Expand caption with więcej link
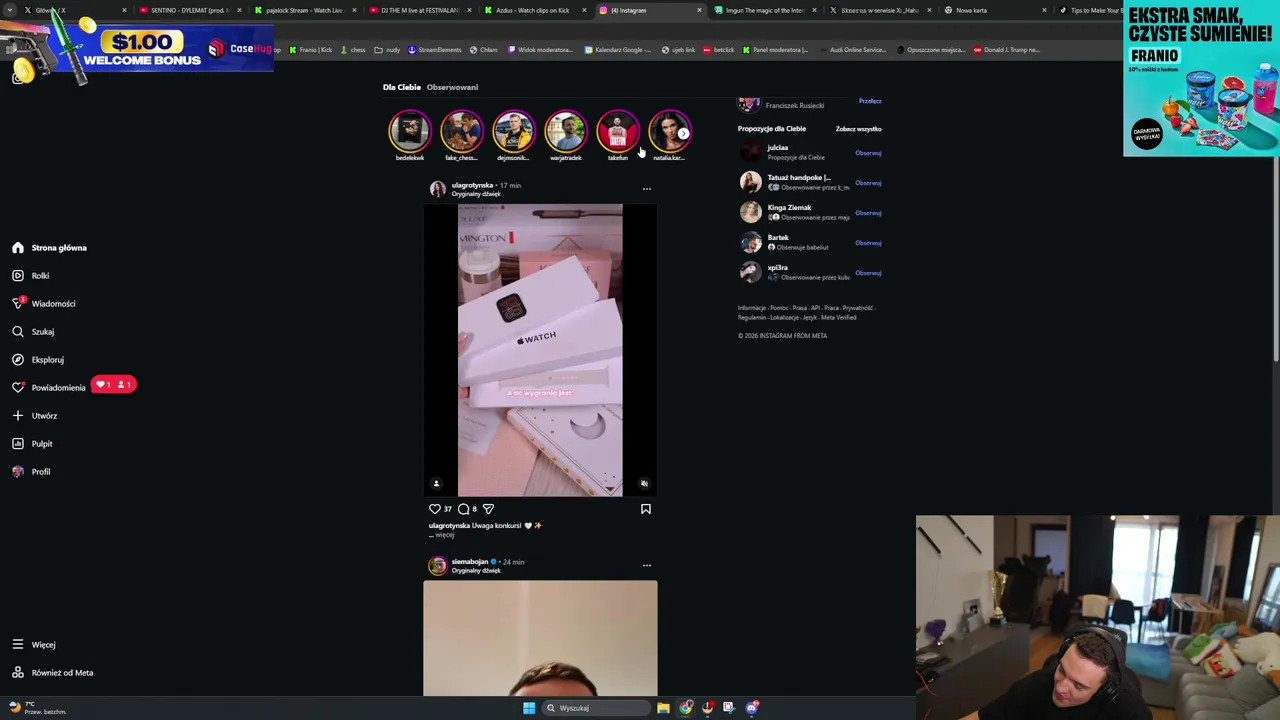 [x=444, y=535]
